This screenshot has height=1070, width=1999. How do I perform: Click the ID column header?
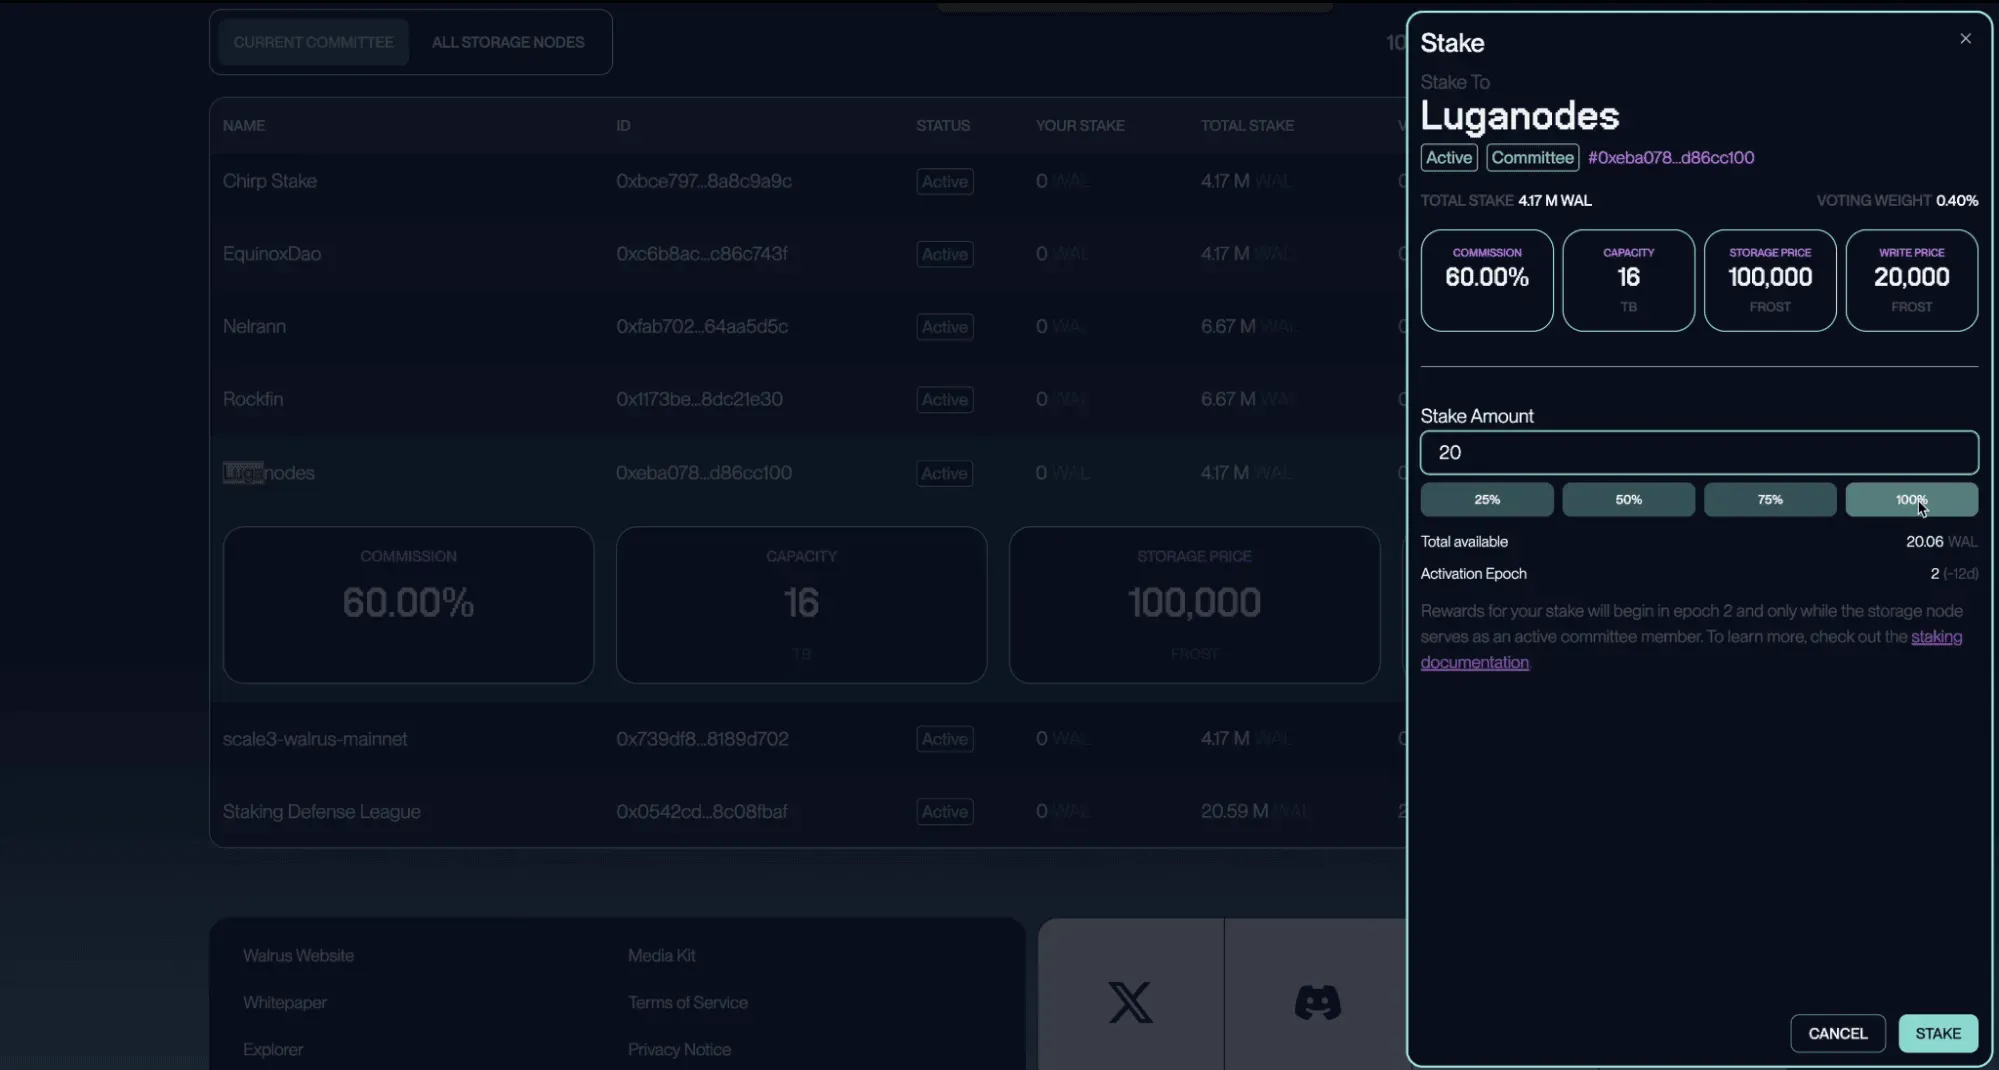[x=623, y=126]
